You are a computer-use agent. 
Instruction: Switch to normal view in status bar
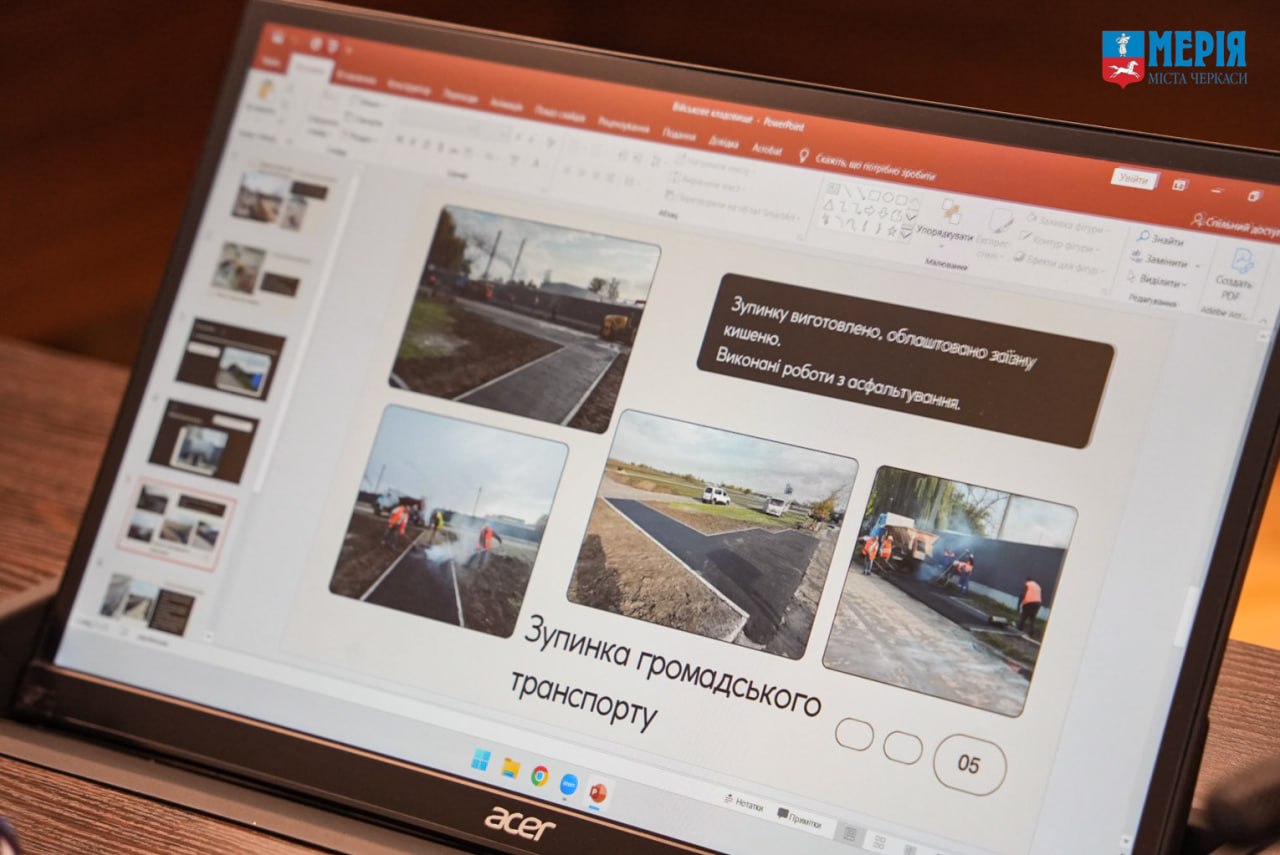(849, 832)
